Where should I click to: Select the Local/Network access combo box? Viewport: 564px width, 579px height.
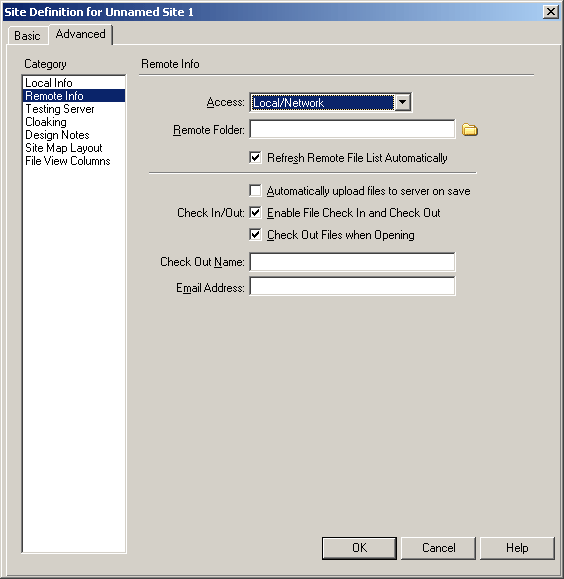(331, 102)
